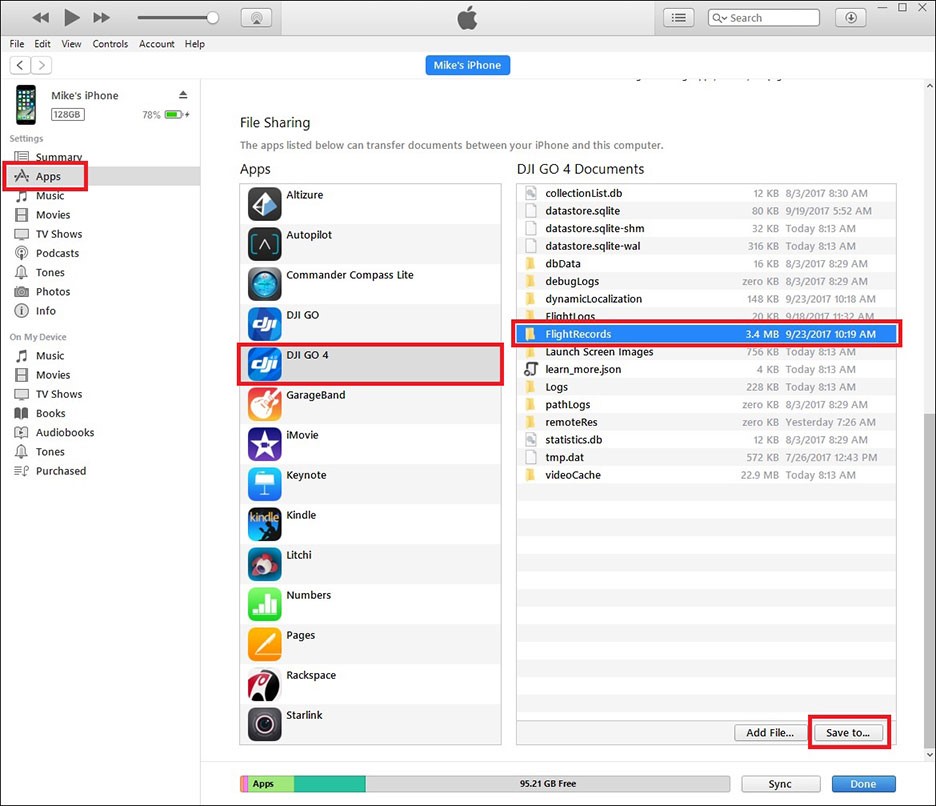The height and width of the screenshot is (806, 936).
Task: Click the Add File... button
Action: point(769,733)
